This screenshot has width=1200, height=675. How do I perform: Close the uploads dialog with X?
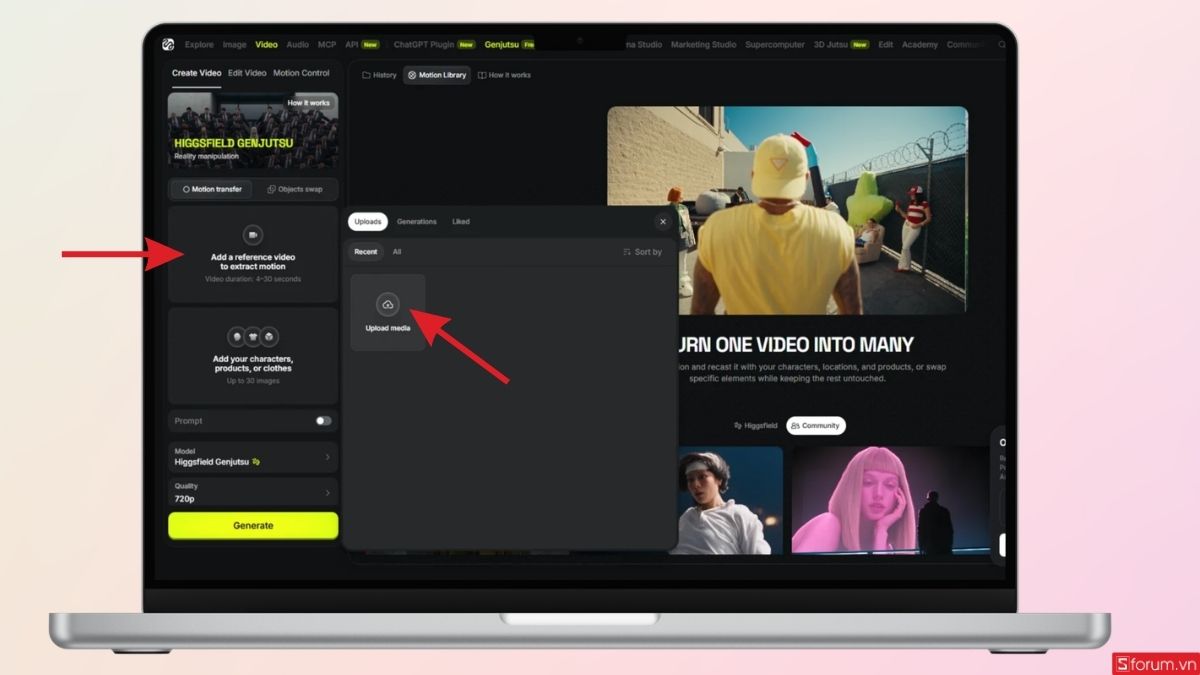[663, 222]
